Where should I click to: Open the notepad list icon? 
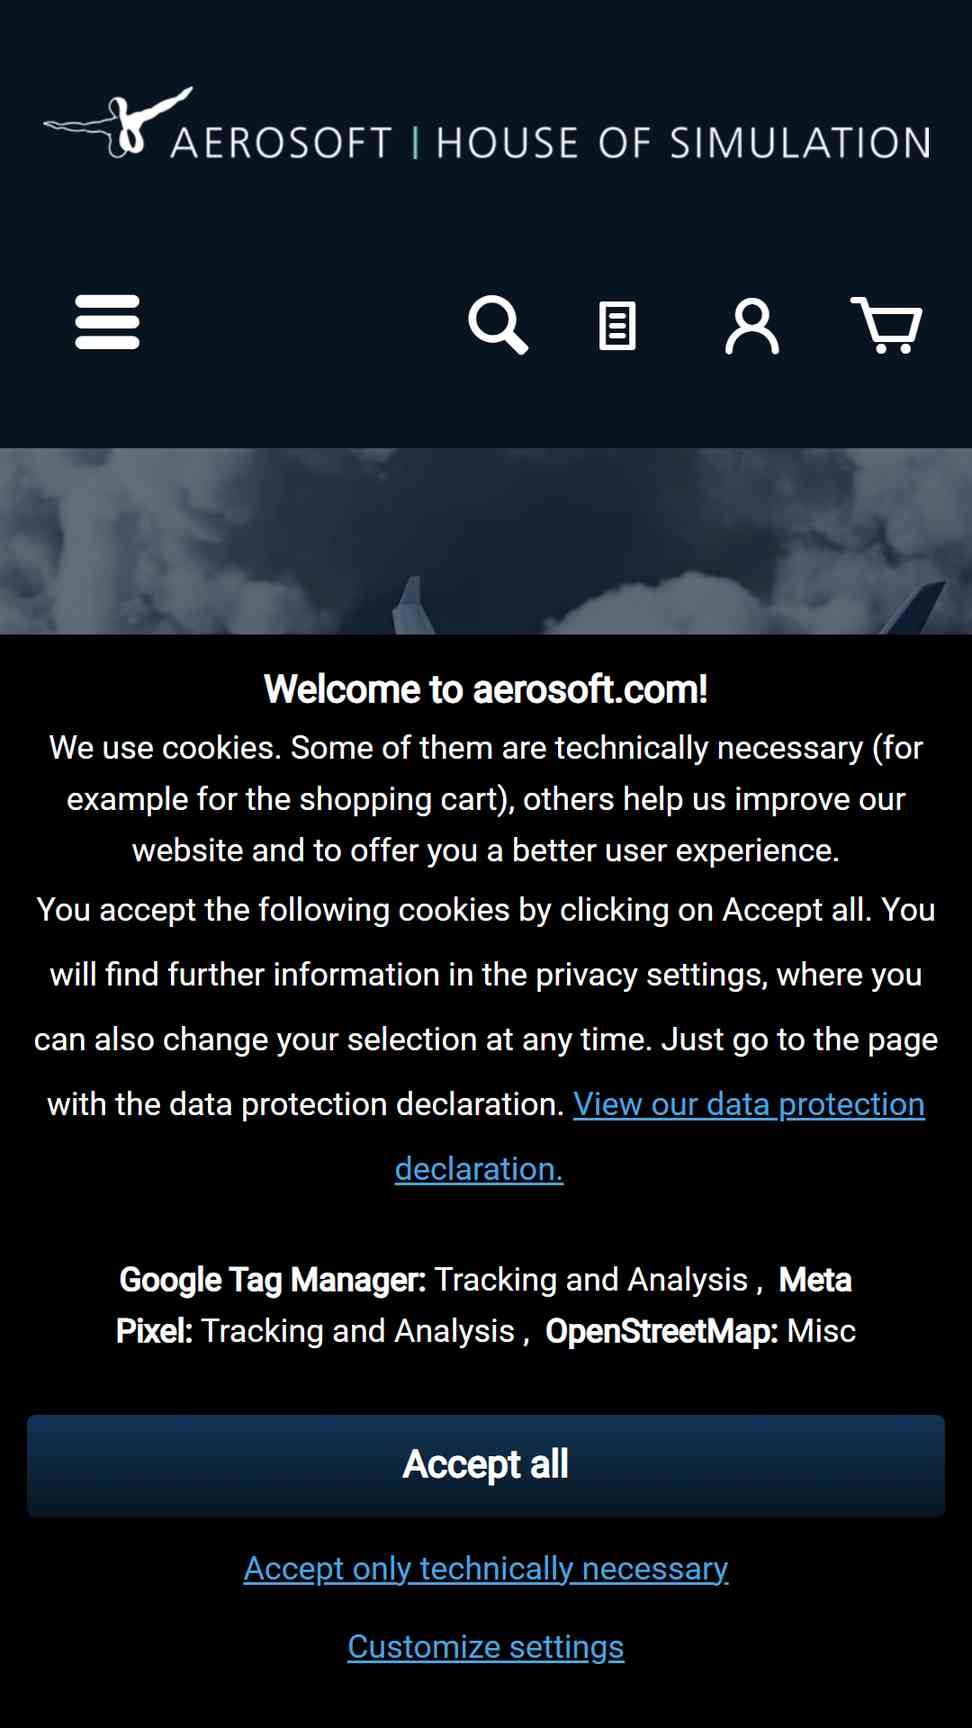coord(617,326)
